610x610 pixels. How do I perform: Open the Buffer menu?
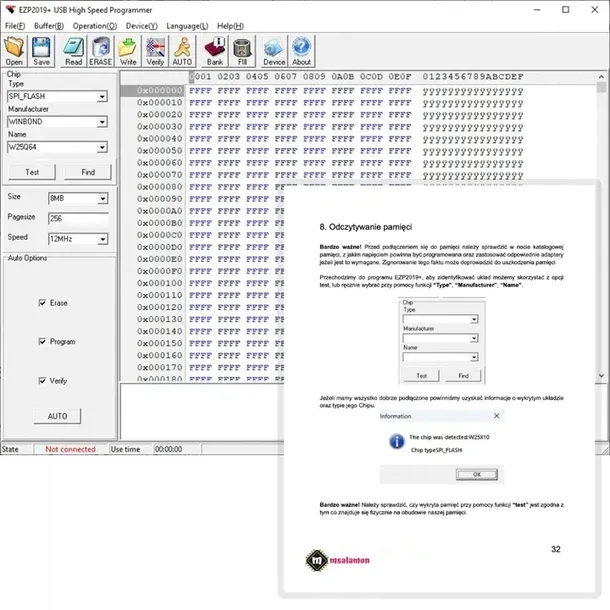click(x=49, y=25)
